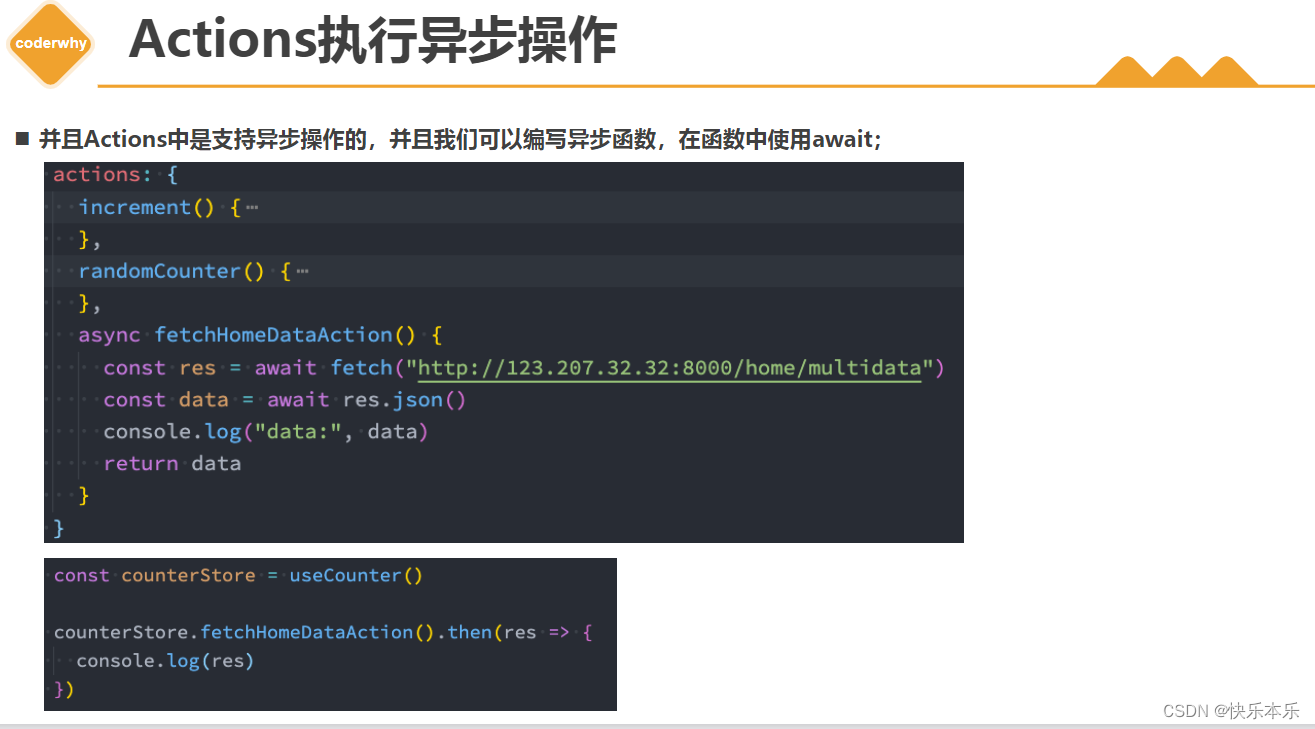Viewport: 1315px width, 729px height.
Task: Click the "actions: {" code line
Action: click(115, 175)
